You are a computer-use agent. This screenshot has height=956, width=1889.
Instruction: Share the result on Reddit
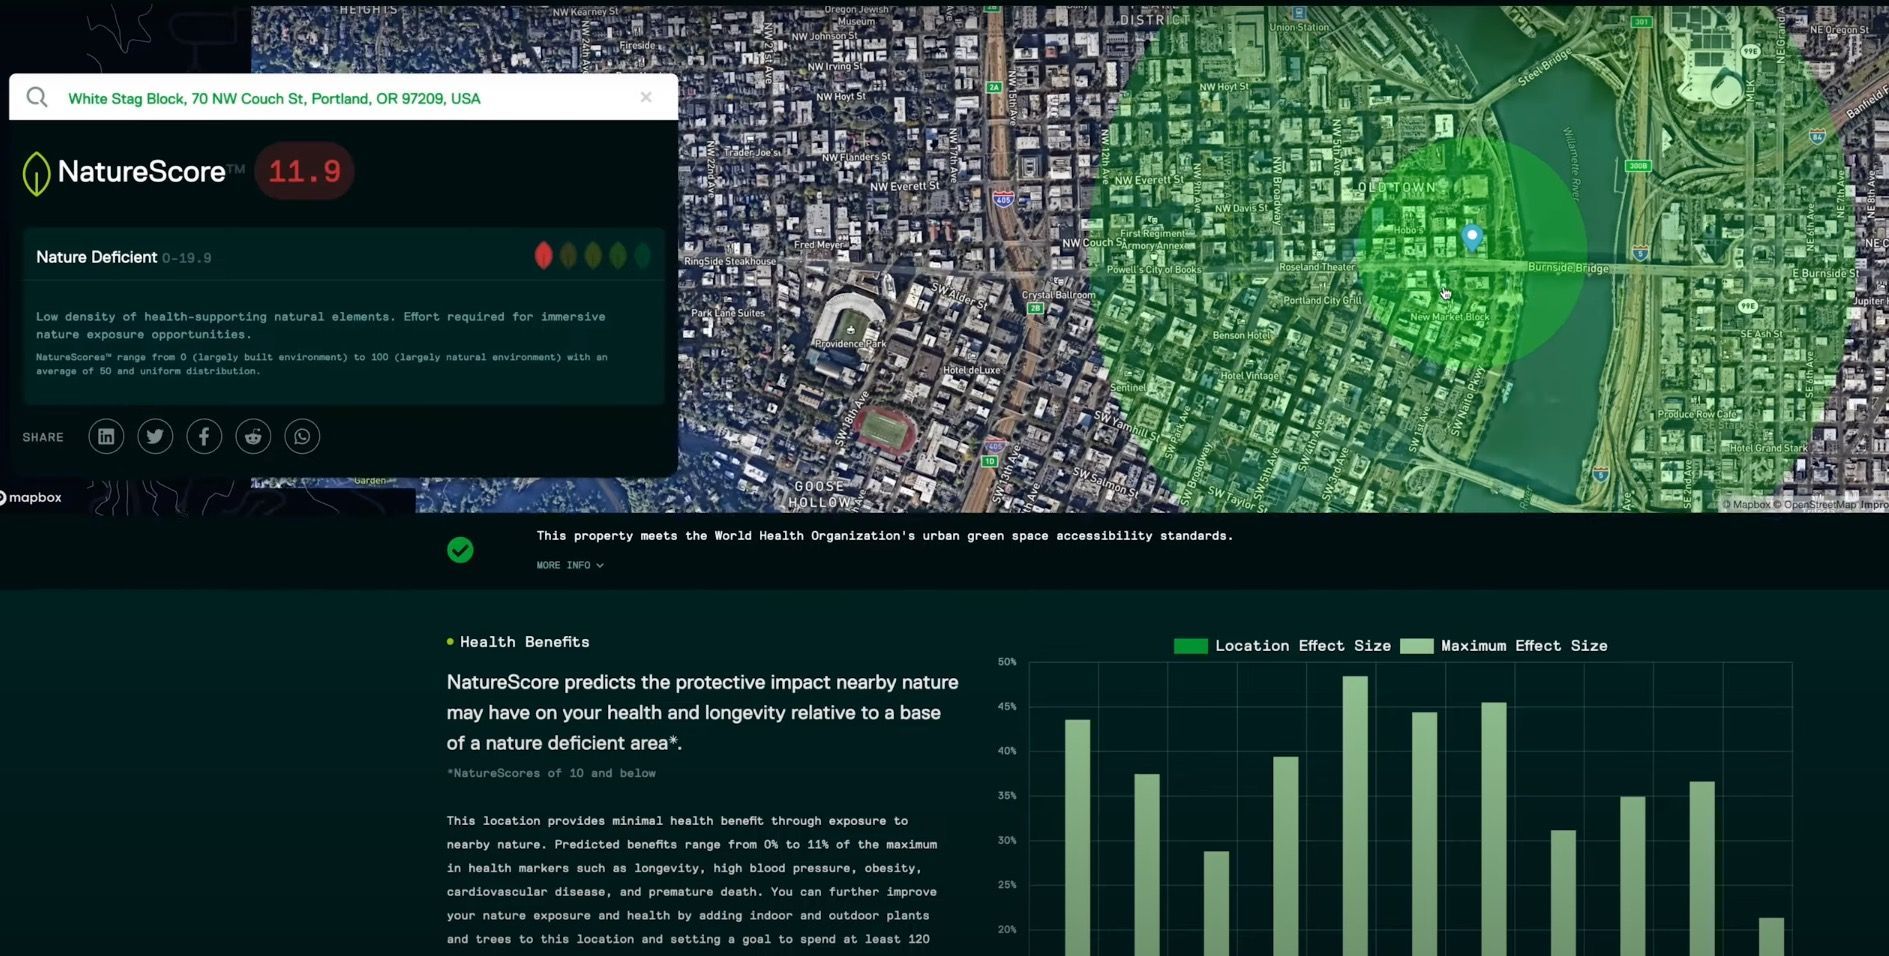click(253, 436)
